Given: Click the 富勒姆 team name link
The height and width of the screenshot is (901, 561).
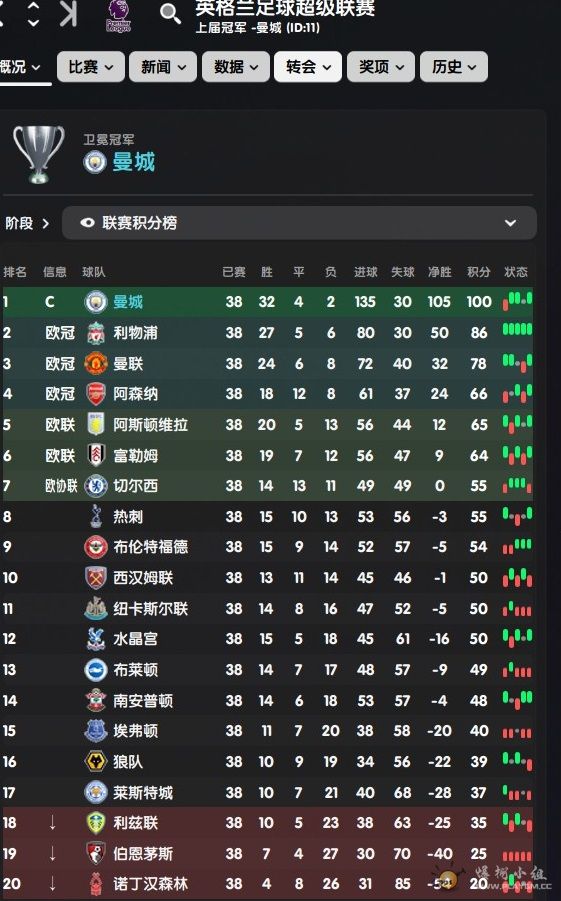Looking at the screenshot, I should click(136, 456).
